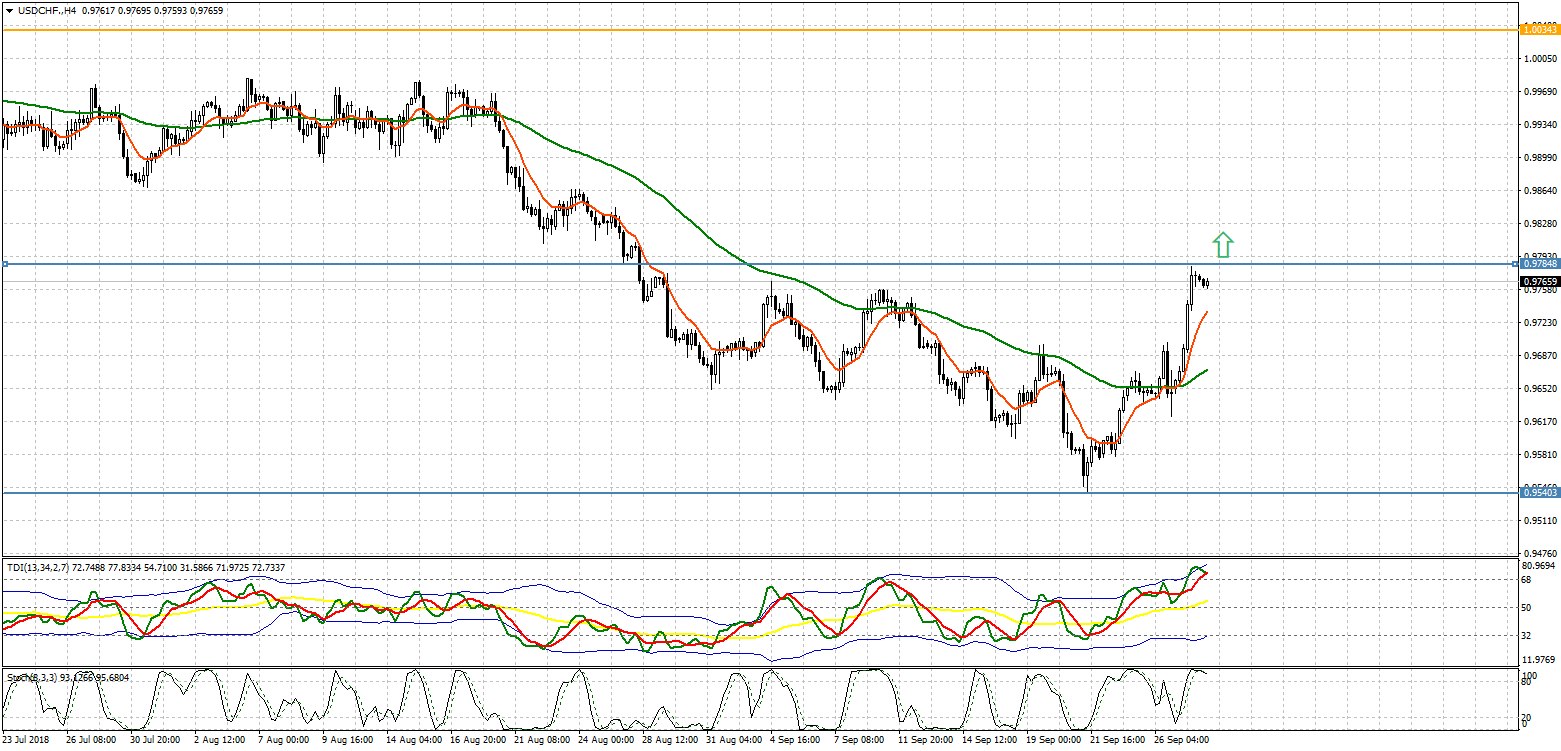The image size is (1561, 751).
Task: Open the dropdown triangle beside USDCHF
Action: tap(7, 10)
